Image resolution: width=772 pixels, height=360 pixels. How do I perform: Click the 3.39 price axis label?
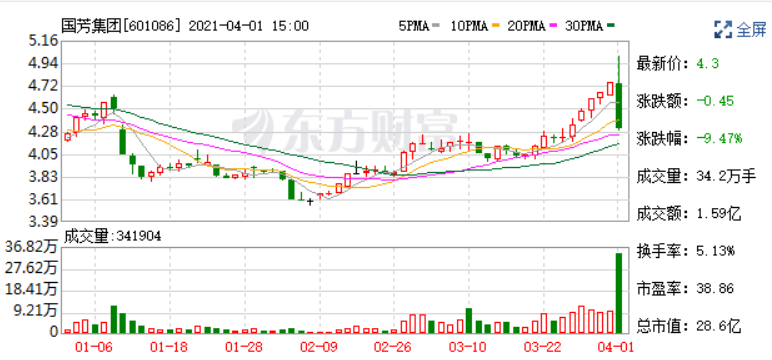pos(42,220)
